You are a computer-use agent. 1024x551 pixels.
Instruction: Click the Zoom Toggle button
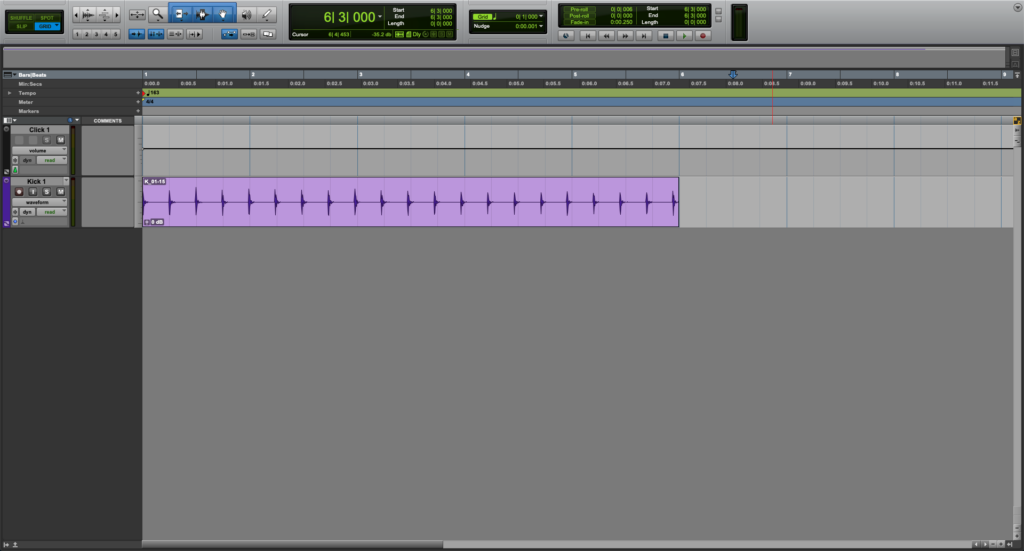click(x=137, y=14)
